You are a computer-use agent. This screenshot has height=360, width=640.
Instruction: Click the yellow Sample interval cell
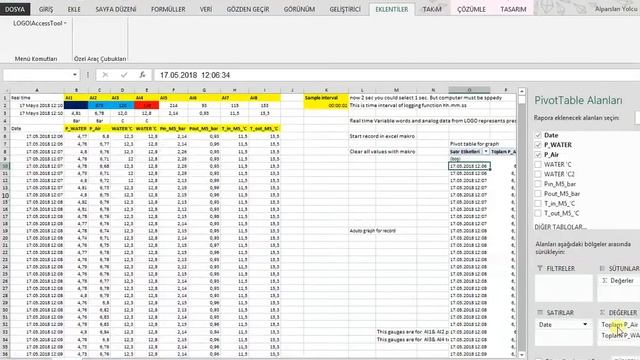(x=326, y=98)
